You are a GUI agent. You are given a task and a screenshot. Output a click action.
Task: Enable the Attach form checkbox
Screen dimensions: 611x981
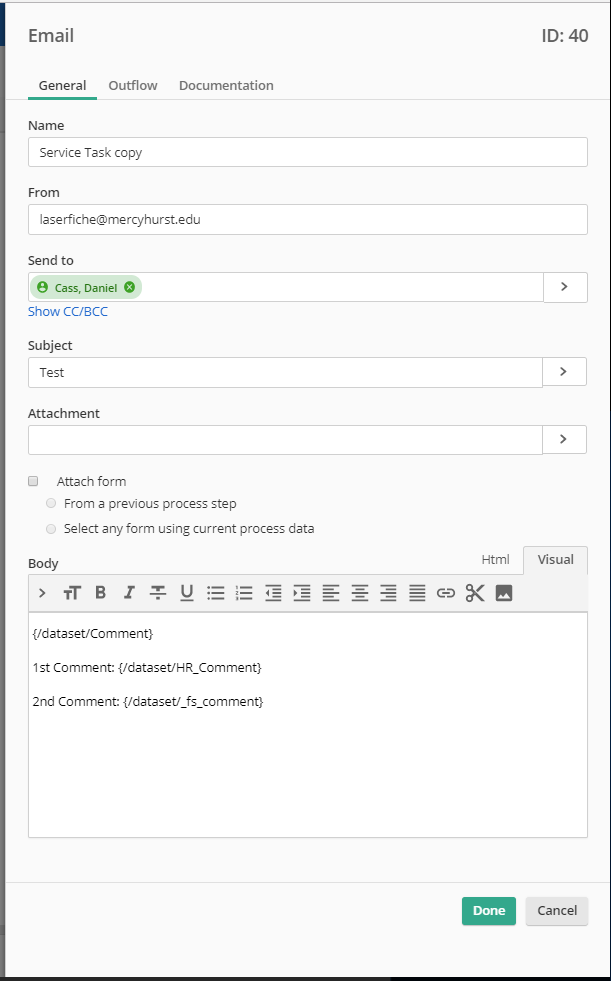tap(33, 481)
